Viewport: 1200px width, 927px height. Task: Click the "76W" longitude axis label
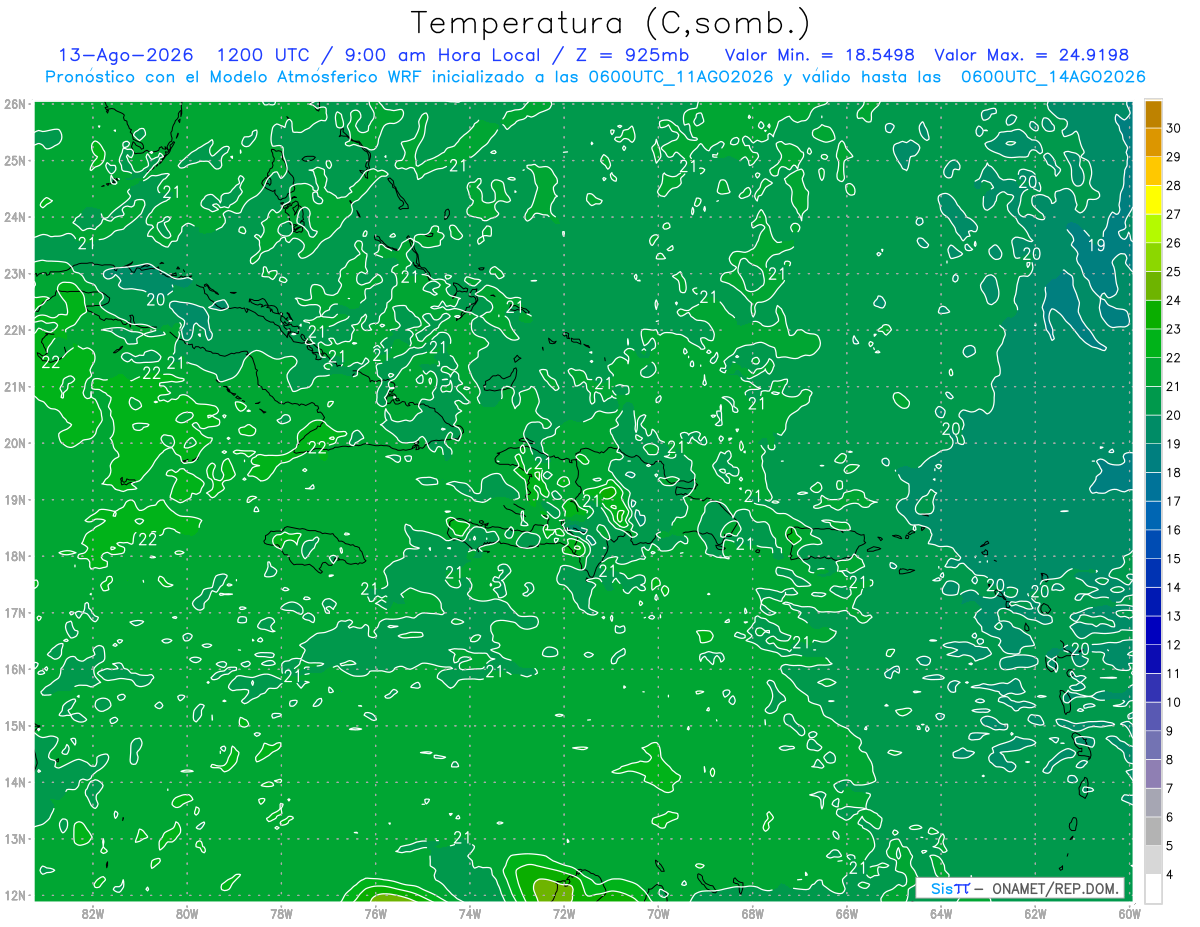(x=375, y=913)
